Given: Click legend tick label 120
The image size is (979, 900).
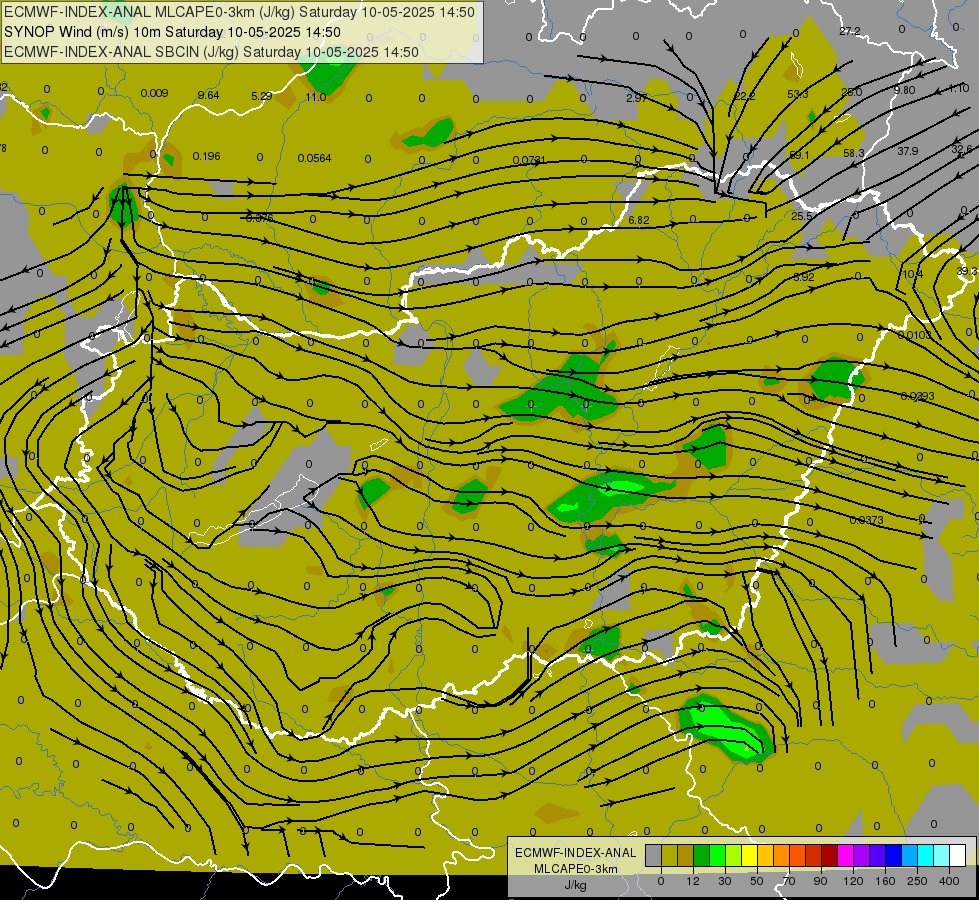Looking at the screenshot, I should coord(853,881).
